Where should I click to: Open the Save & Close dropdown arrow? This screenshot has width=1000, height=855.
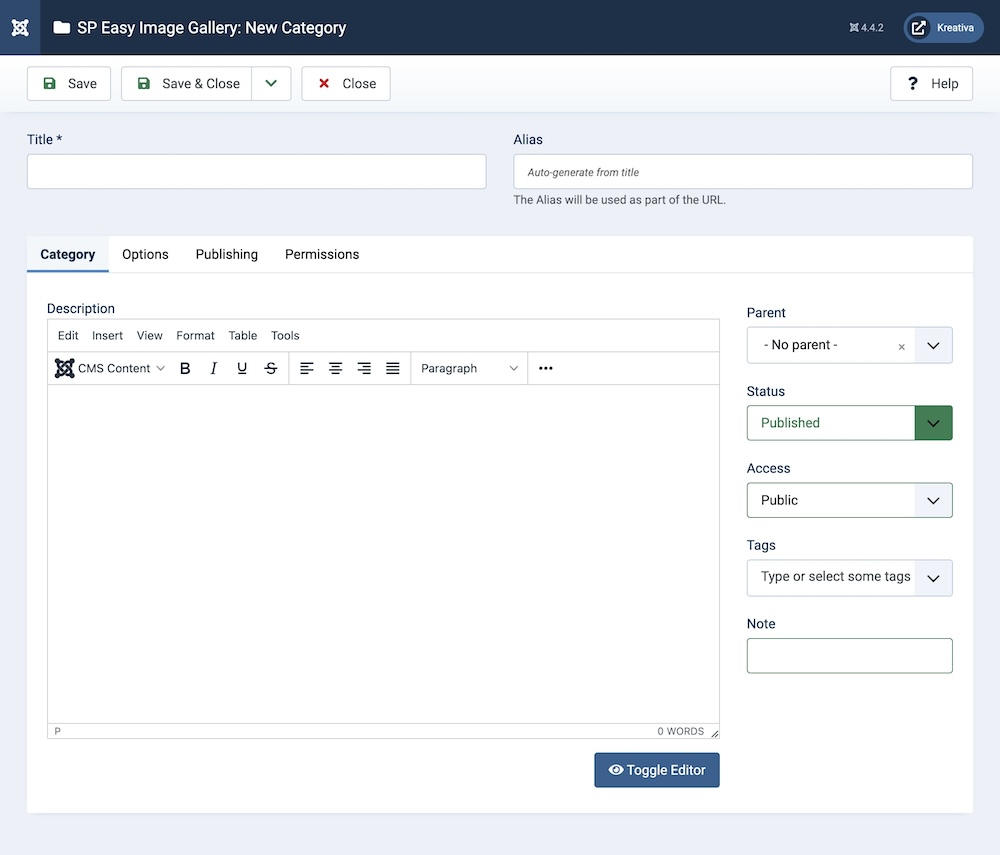coord(271,84)
